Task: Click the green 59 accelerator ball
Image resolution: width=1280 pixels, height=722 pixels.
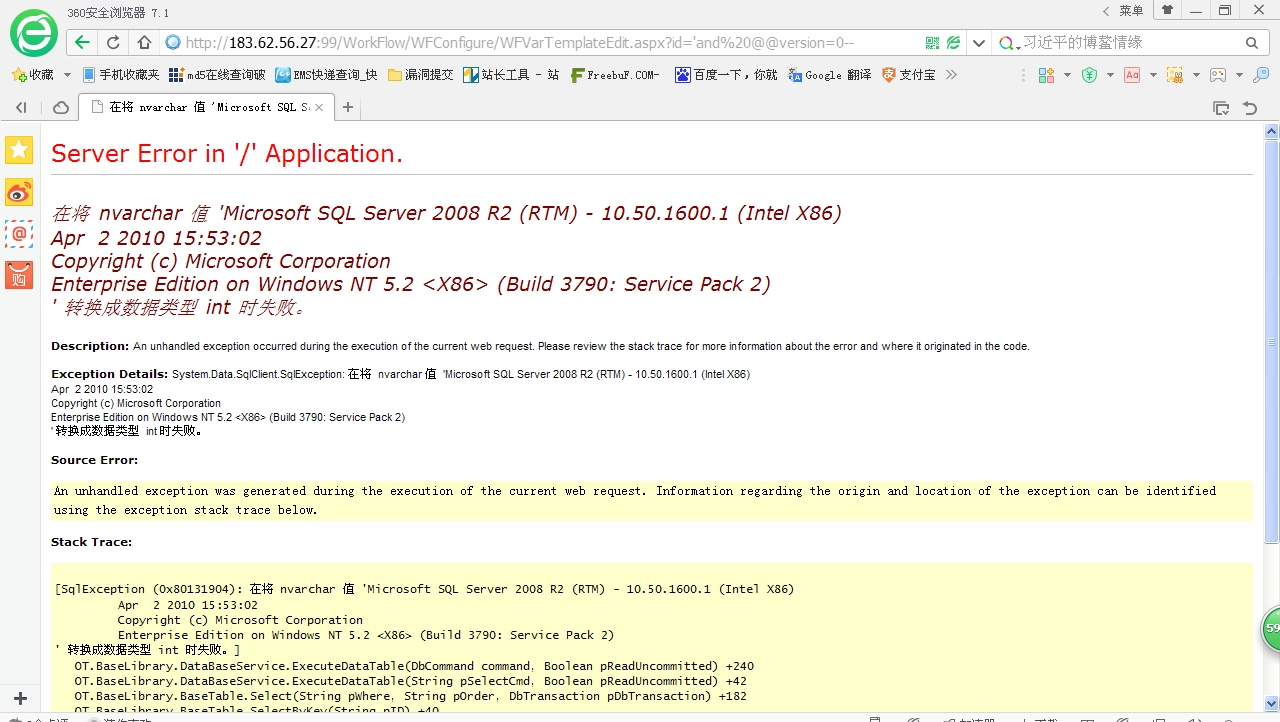Action: (1271, 628)
